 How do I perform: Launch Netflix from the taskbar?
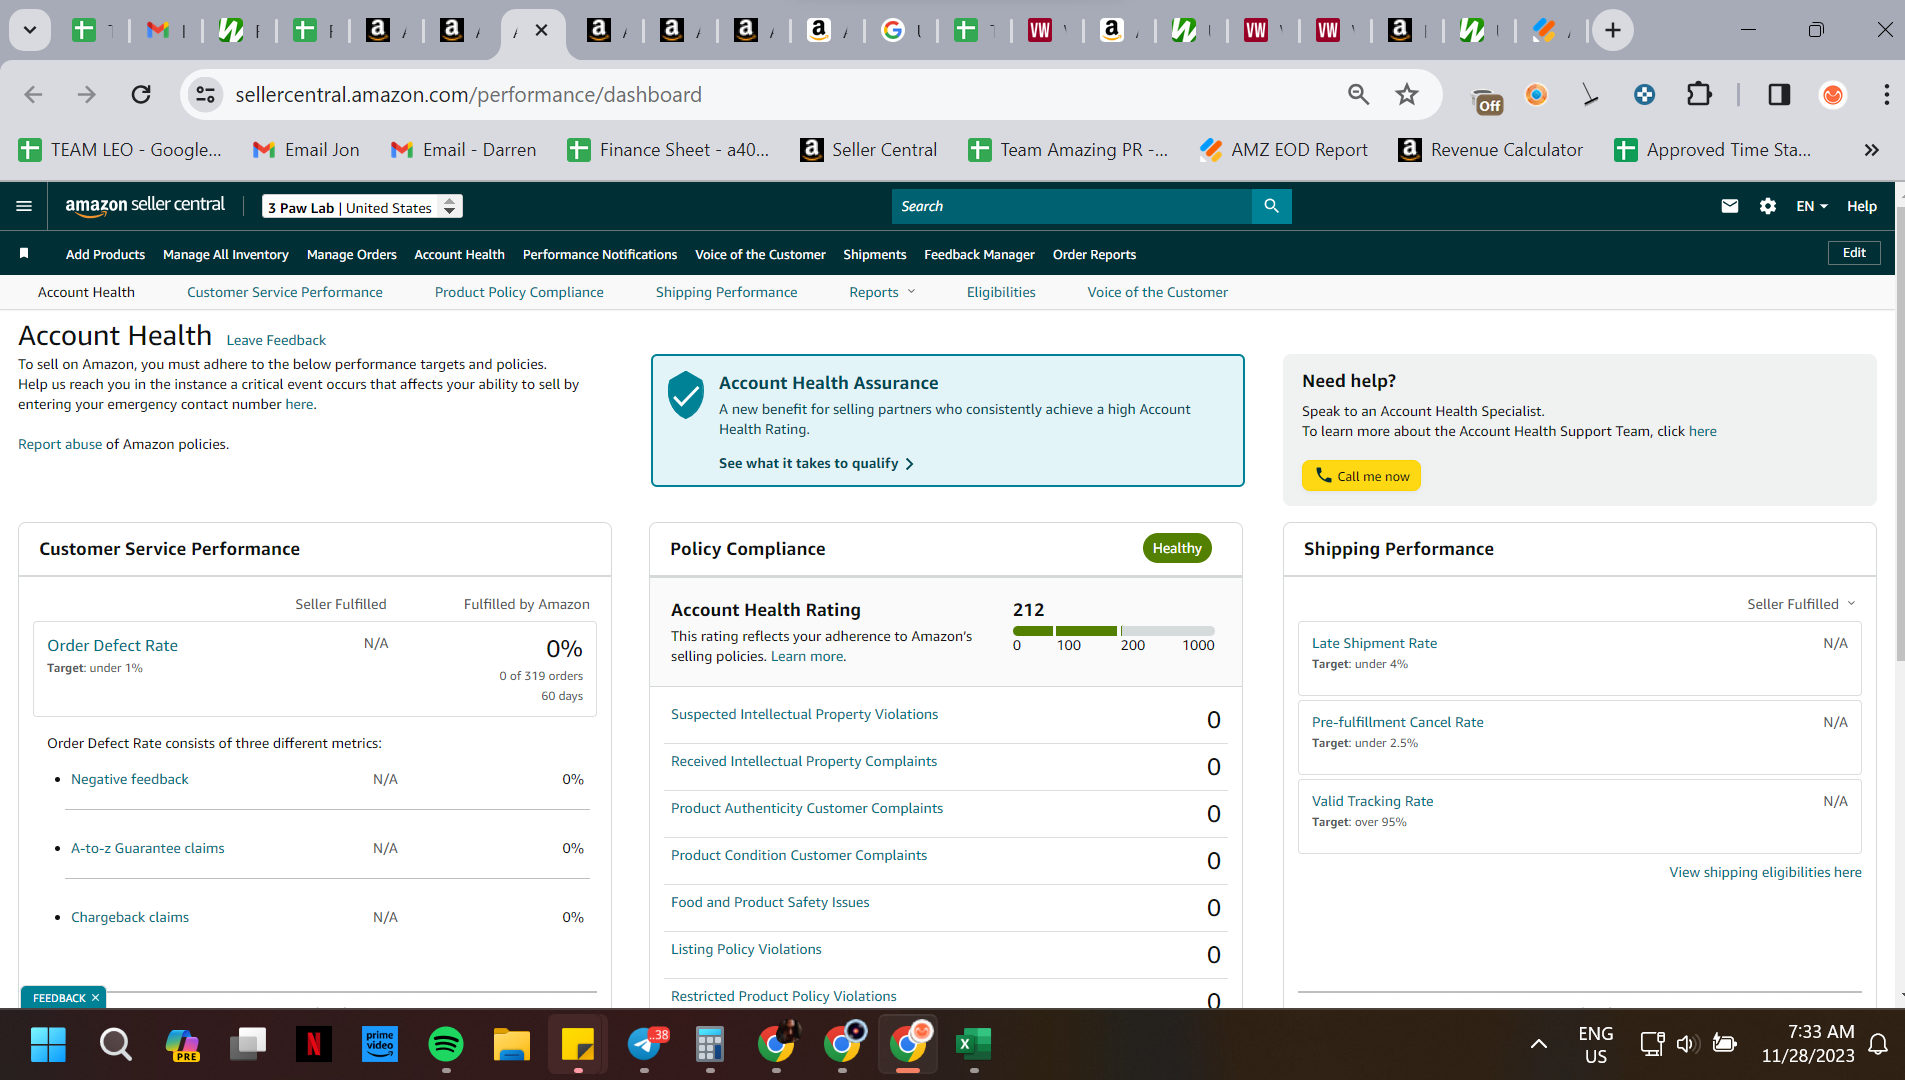pyautogui.click(x=313, y=1044)
